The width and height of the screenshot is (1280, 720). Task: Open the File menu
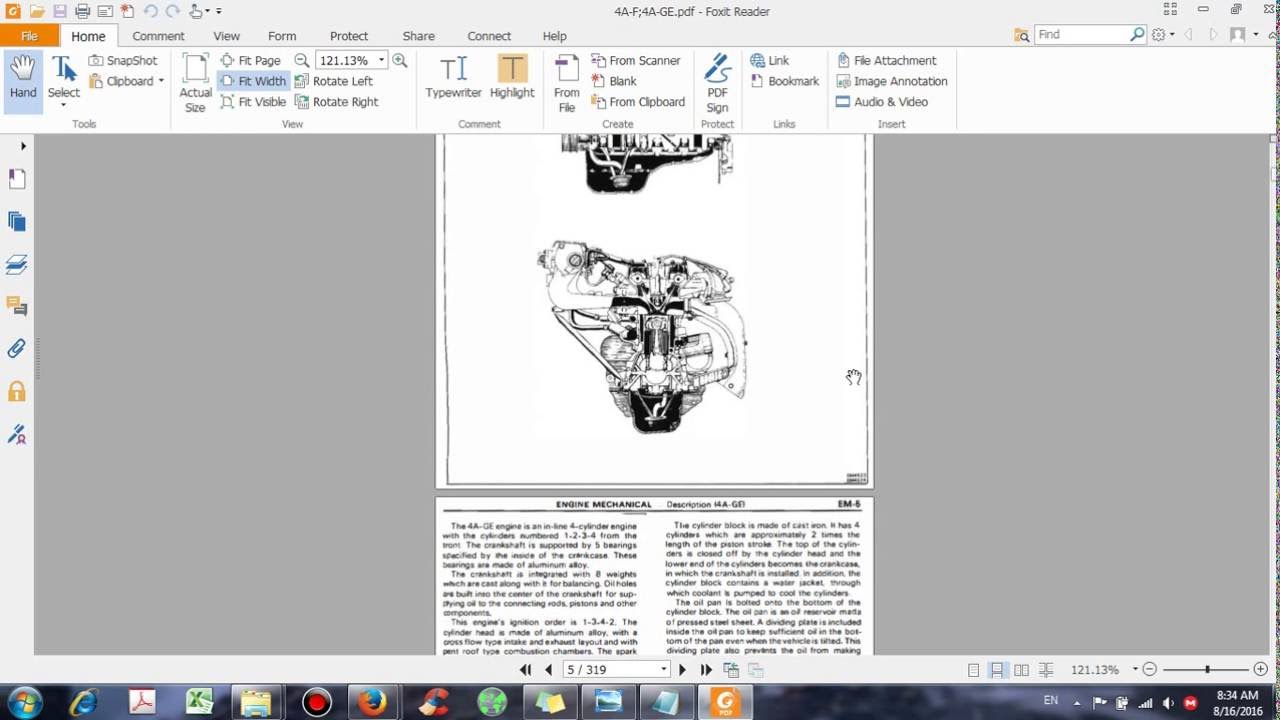(29, 35)
